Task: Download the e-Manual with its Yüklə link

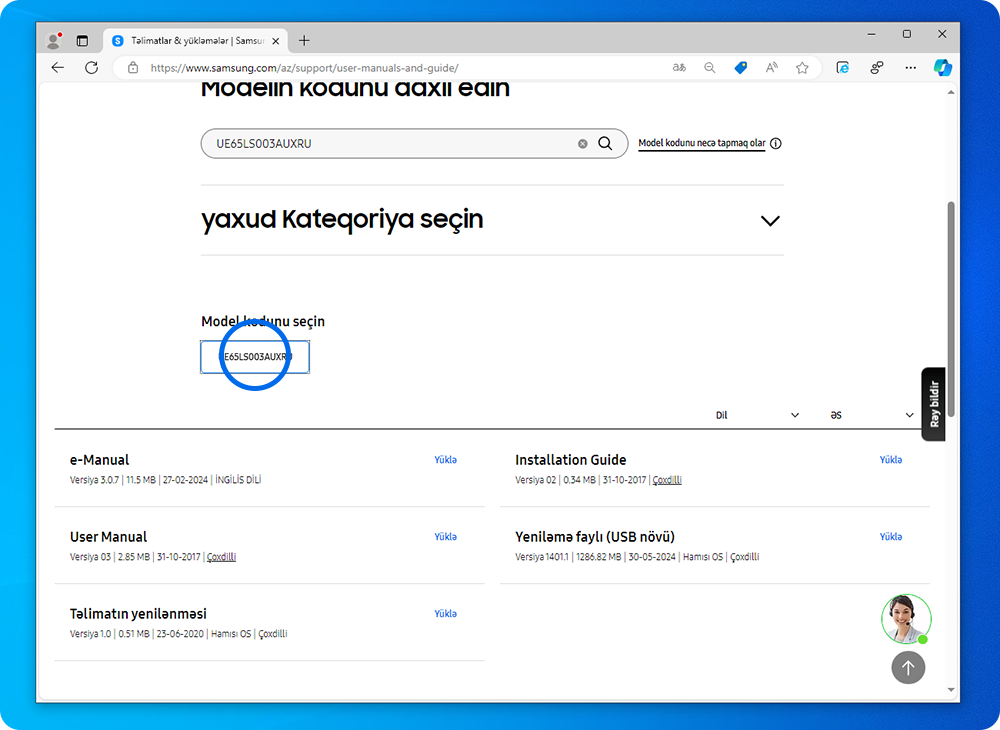Action: tap(445, 459)
